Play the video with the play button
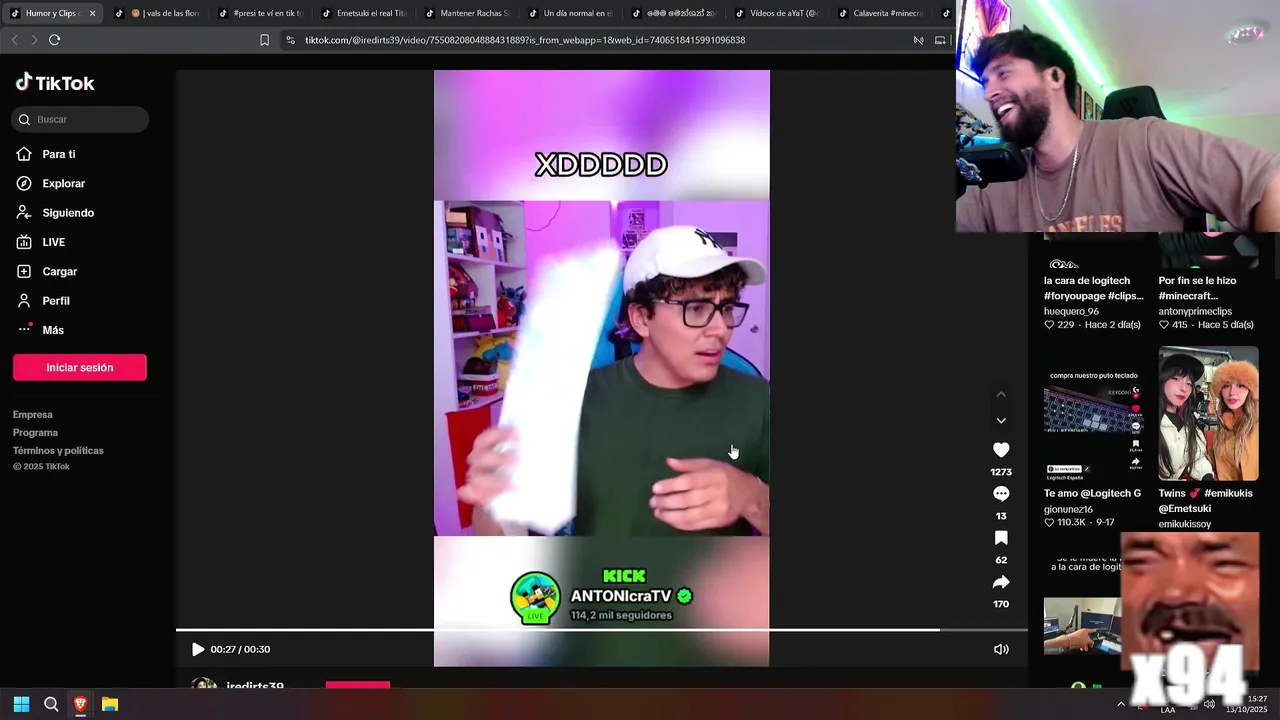The height and width of the screenshot is (720, 1280). click(198, 649)
